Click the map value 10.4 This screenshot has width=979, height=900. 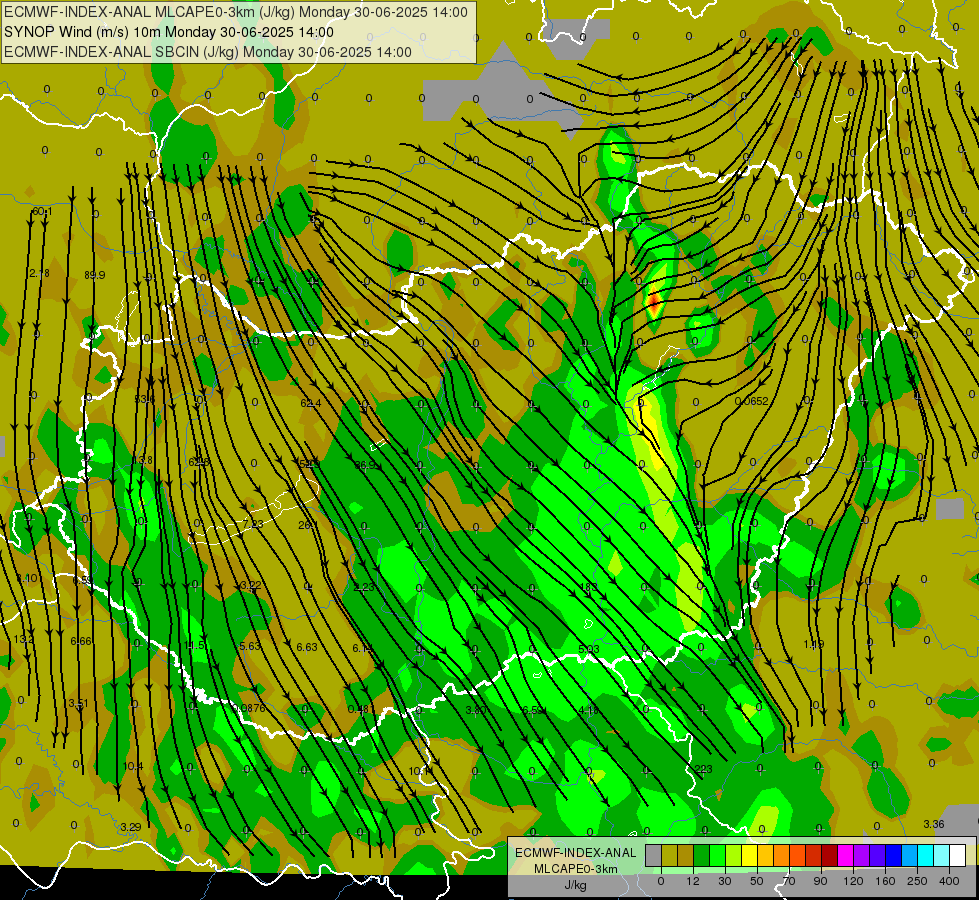coord(133,766)
